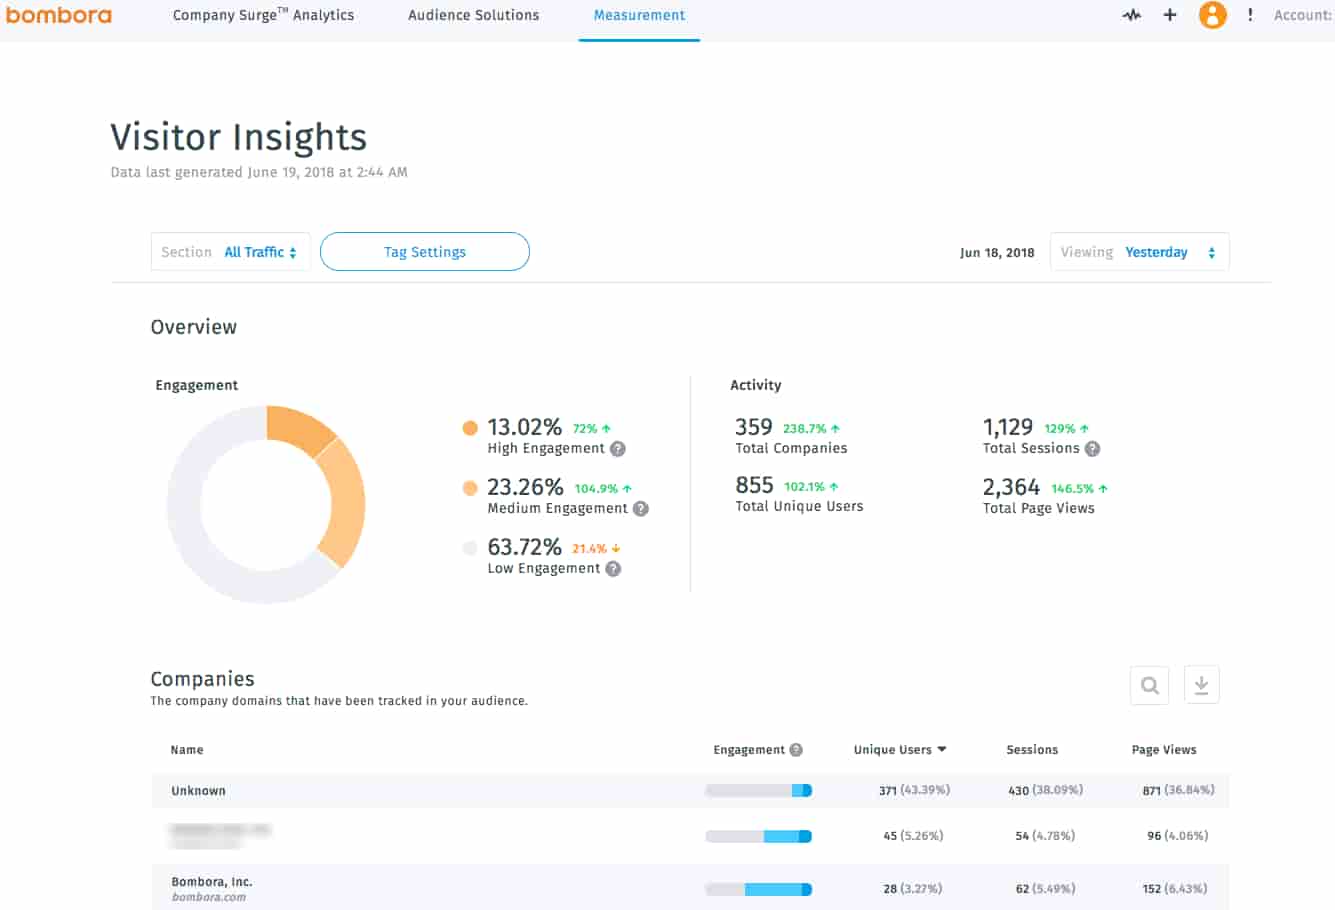Screen dimensions: 1335x910
Task: Click help icon in Engagement column header
Action: pyautogui.click(x=796, y=750)
